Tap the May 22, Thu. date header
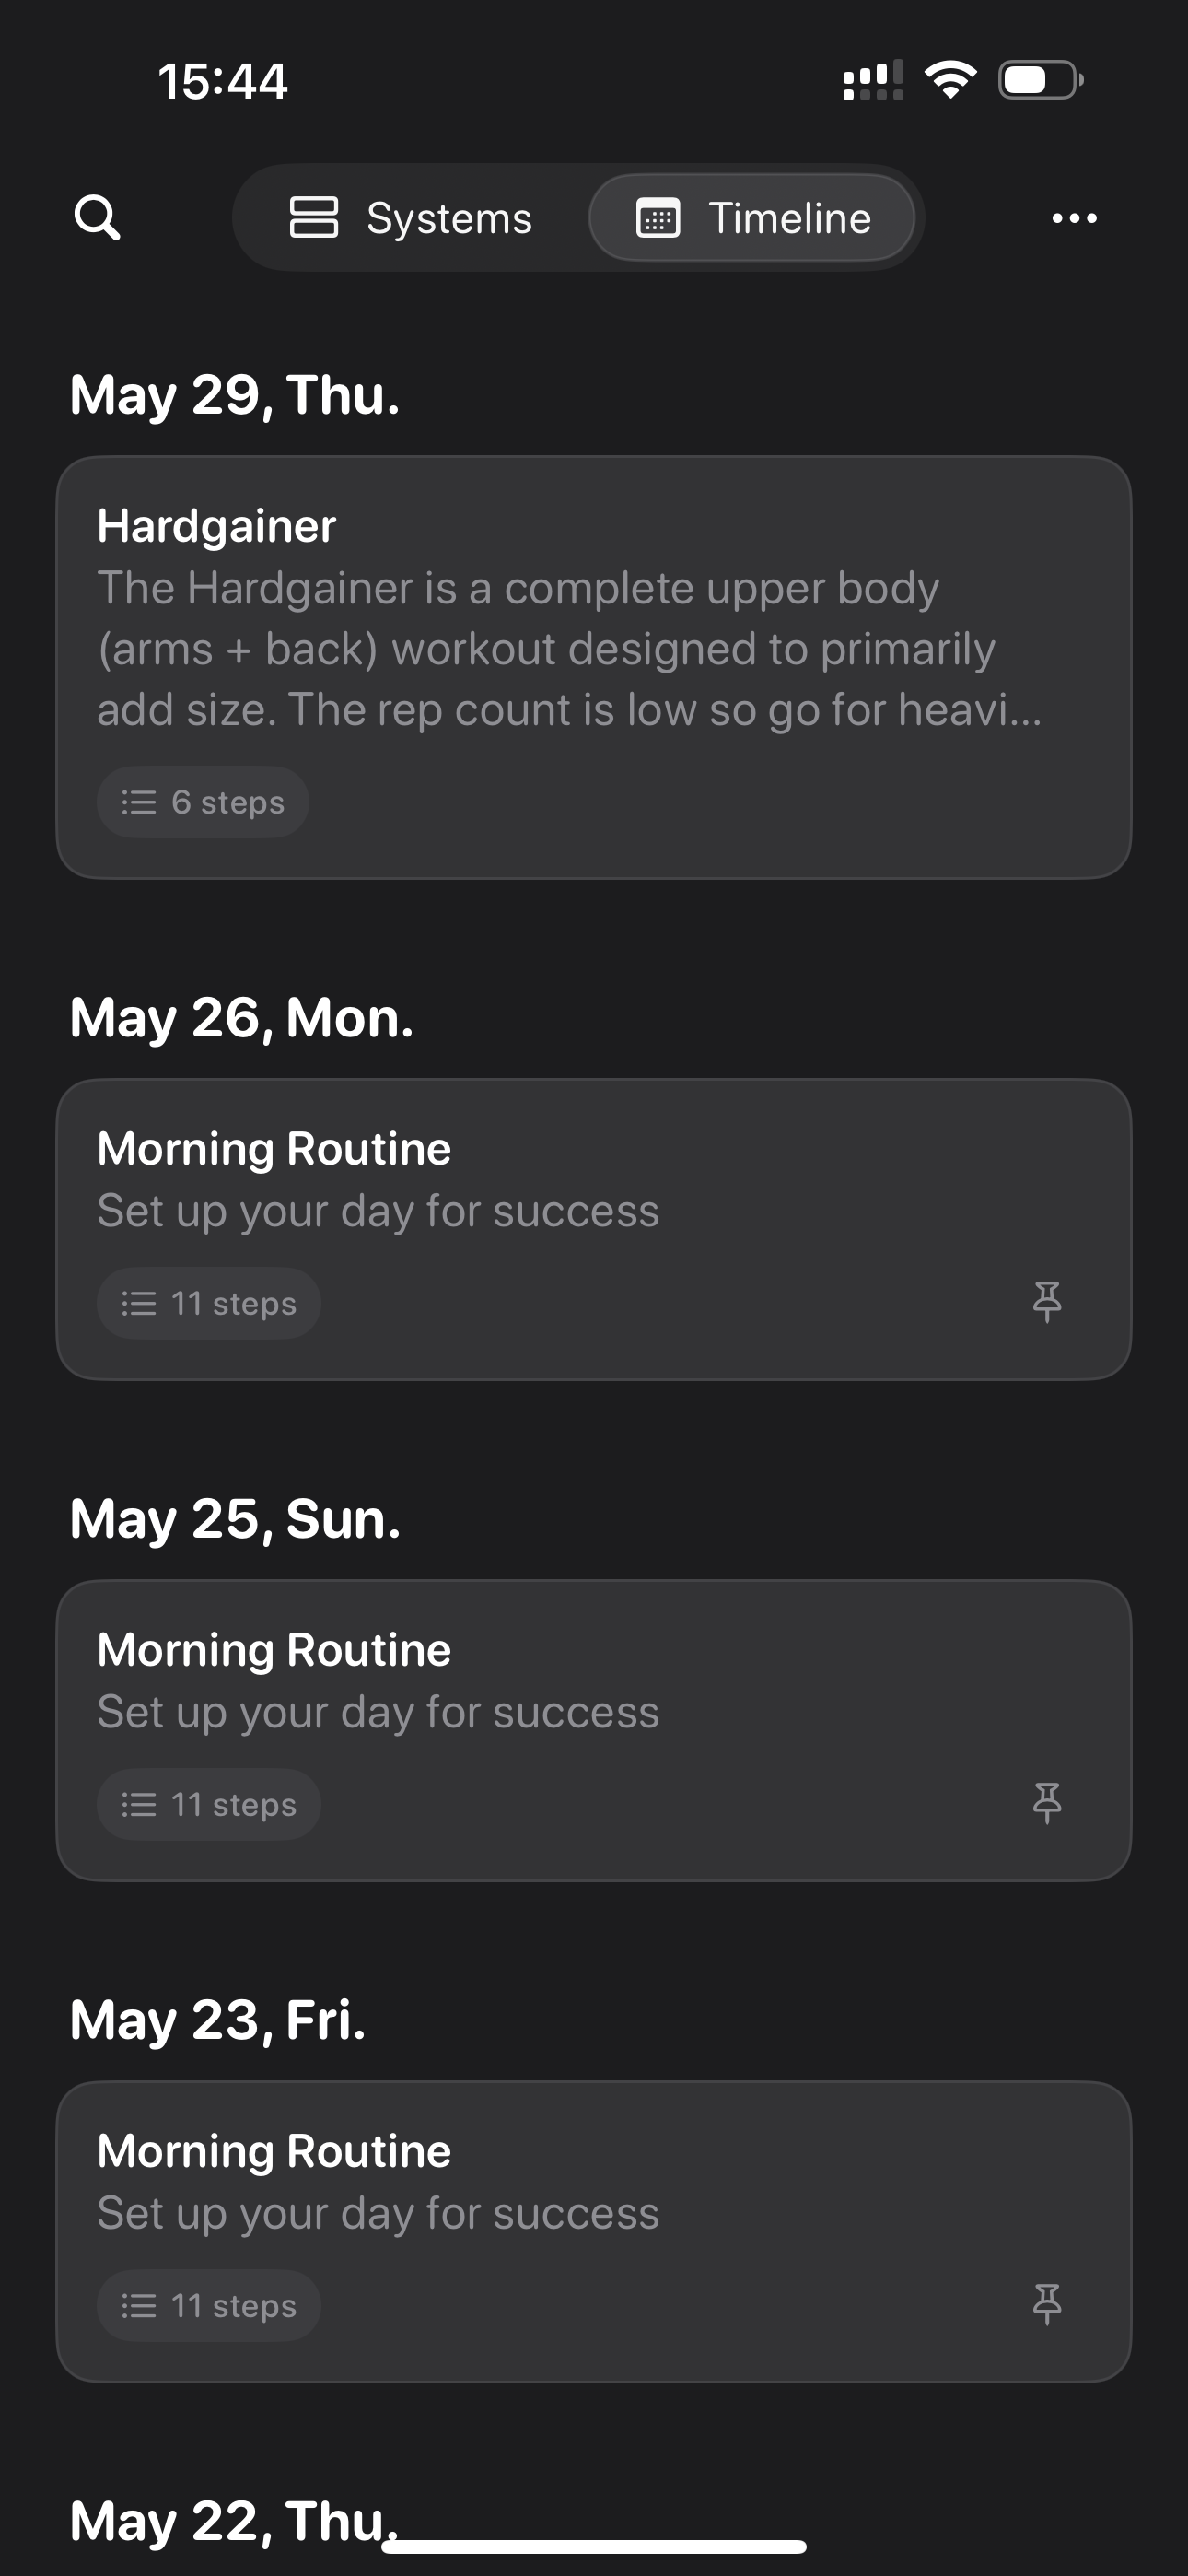 233,2520
